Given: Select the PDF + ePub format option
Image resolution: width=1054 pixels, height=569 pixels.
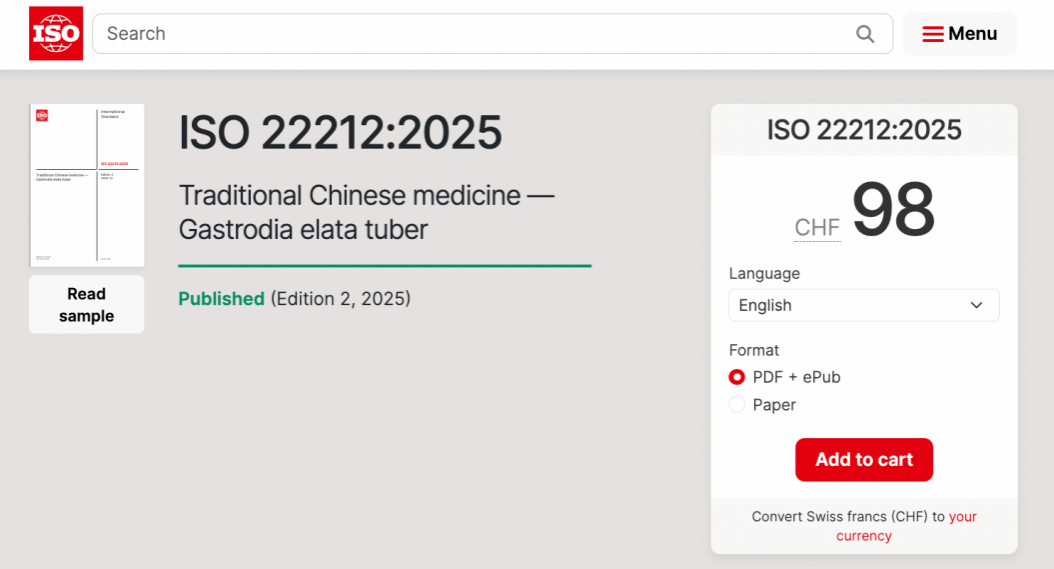Looking at the screenshot, I should 737,377.
